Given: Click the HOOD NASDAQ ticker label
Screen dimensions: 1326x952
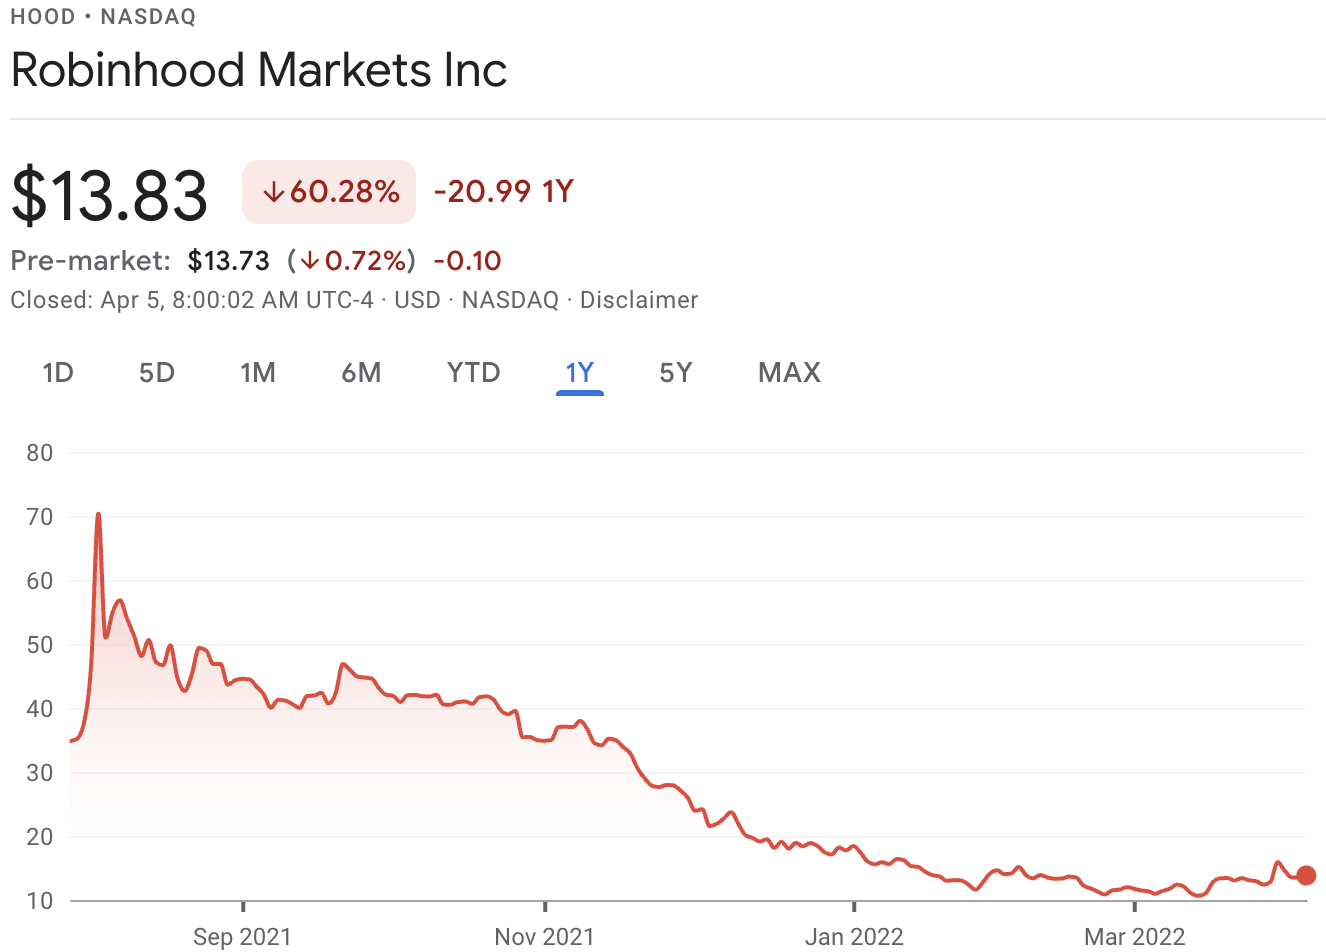Looking at the screenshot, I should [102, 16].
